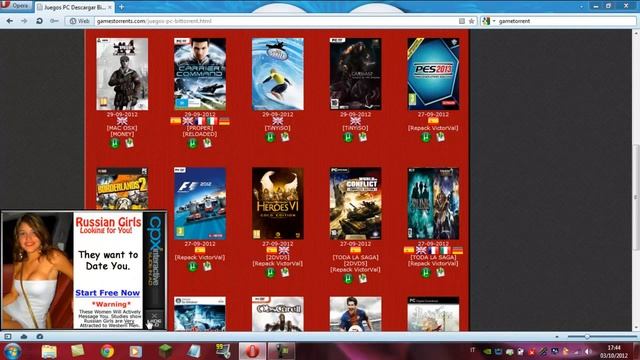Open info sheet icon under Heroes VI
Viewport: 640px width, 360px height.
pyautogui.click(x=285, y=272)
